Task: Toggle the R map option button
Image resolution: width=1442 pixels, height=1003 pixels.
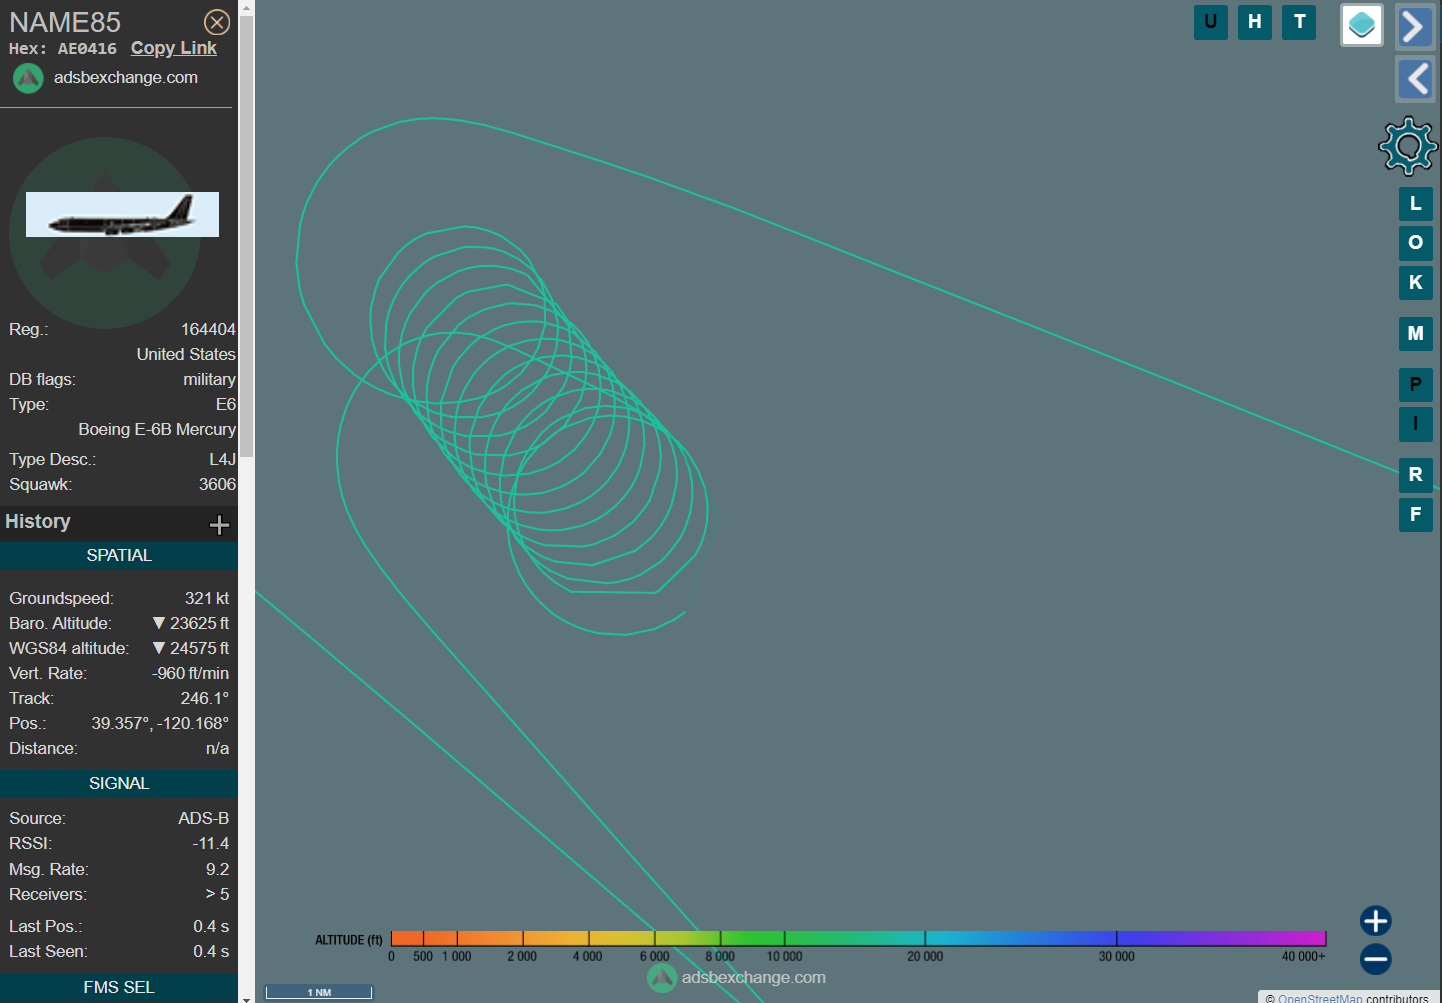Action: click(x=1416, y=475)
